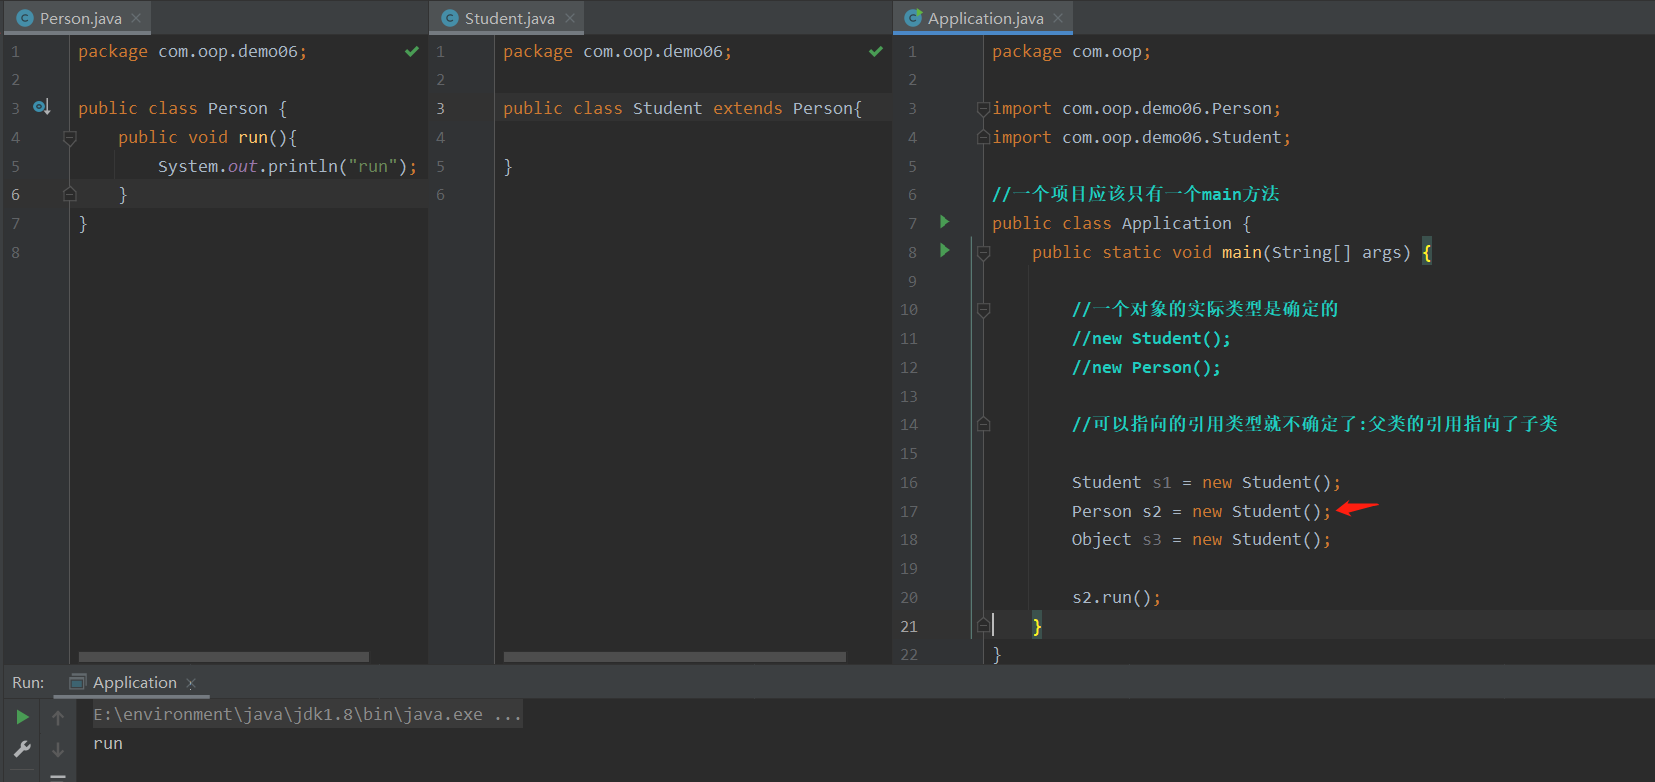Viewport: 1655px width, 782px height.
Task: Click the class icon on Person.java tab
Action: tap(25, 18)
